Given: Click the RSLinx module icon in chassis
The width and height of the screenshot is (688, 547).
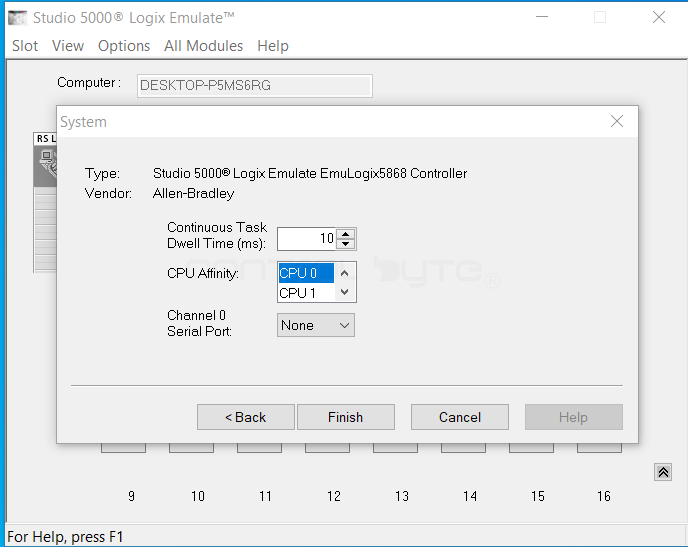Looking at the screenshot, I should point(46,165).
